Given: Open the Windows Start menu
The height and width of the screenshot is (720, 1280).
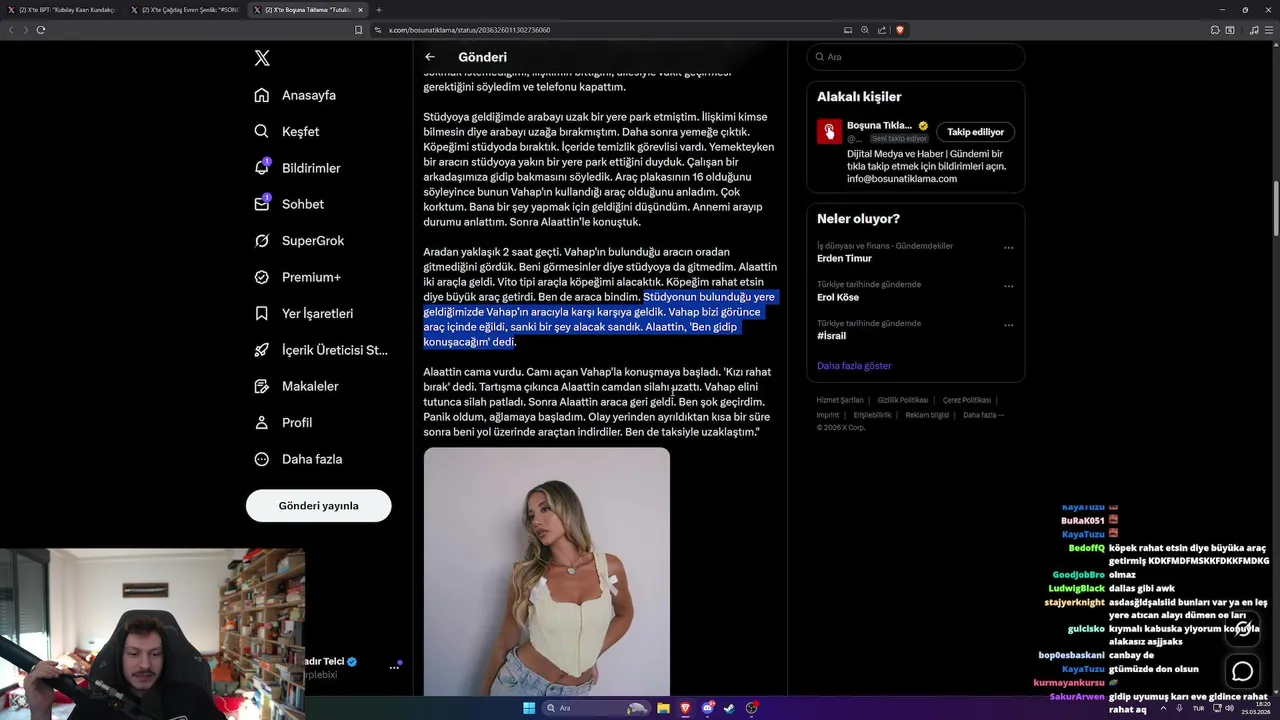Looking at the screenshot, I should 529,708.
